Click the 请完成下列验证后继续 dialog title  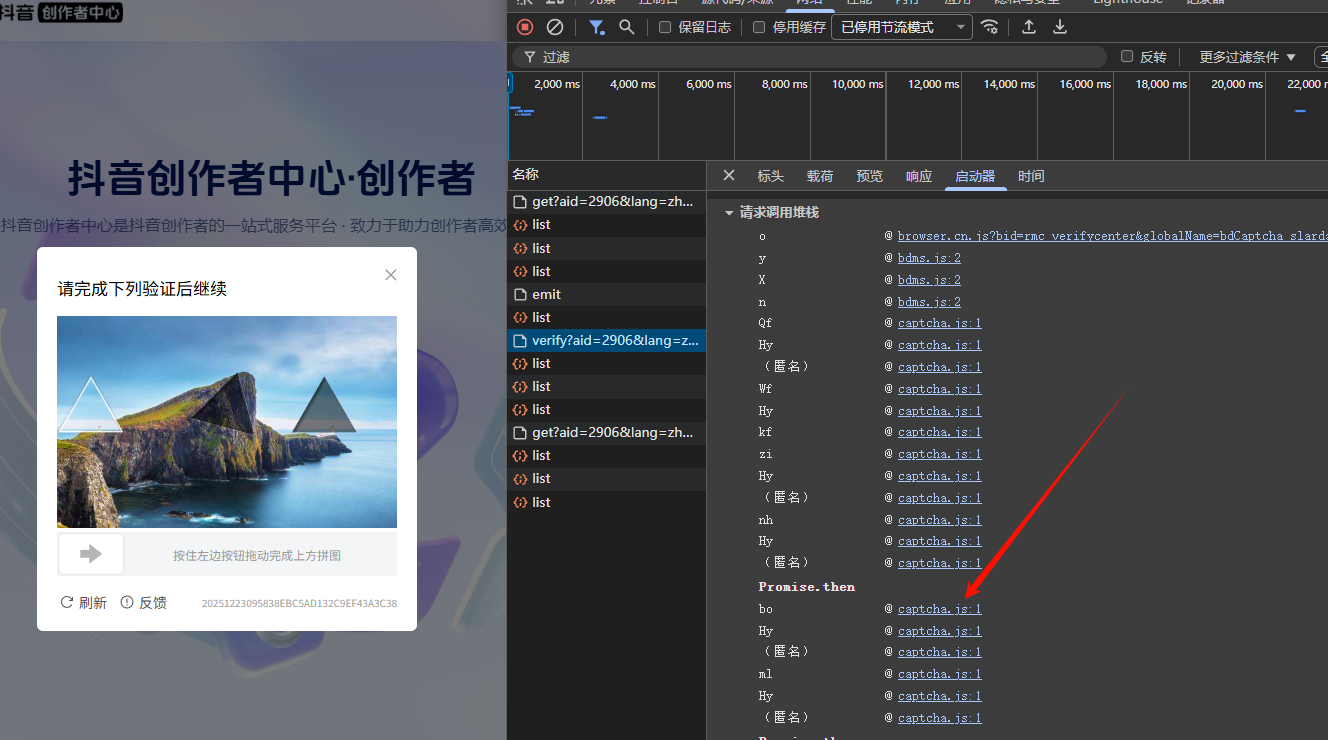[142, 289]
